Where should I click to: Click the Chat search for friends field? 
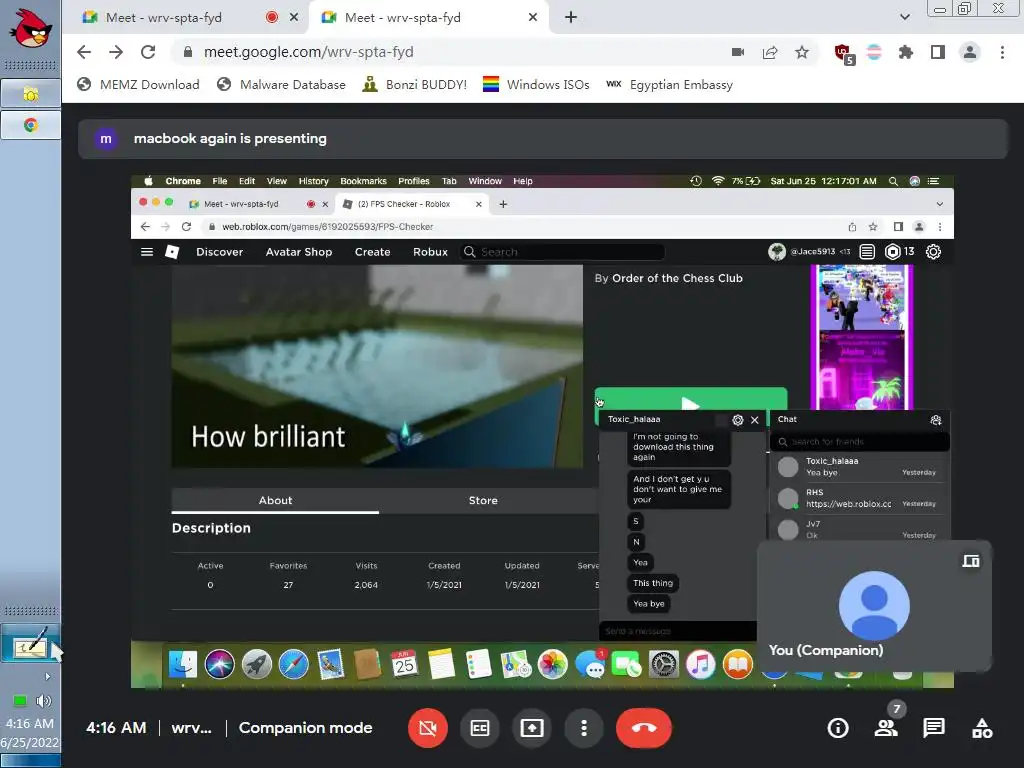click(860, 441)
